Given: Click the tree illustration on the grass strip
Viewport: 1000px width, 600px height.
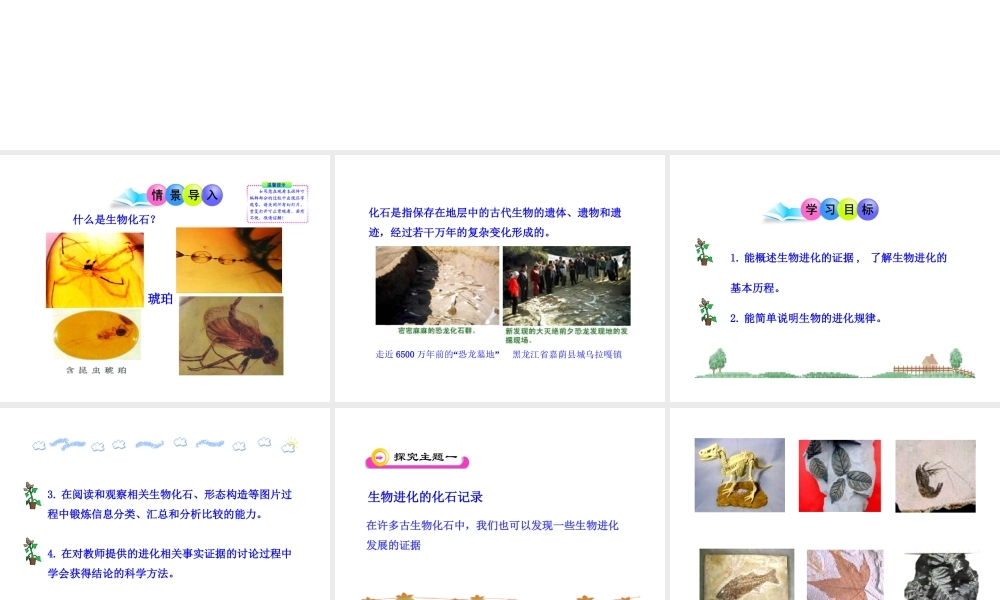Looking at the screenshot, I should coord(718,361).
